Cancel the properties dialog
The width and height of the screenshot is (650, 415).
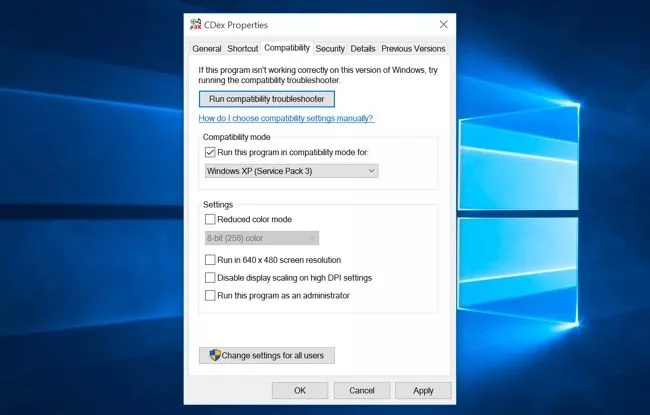click(x=361, y=390)
